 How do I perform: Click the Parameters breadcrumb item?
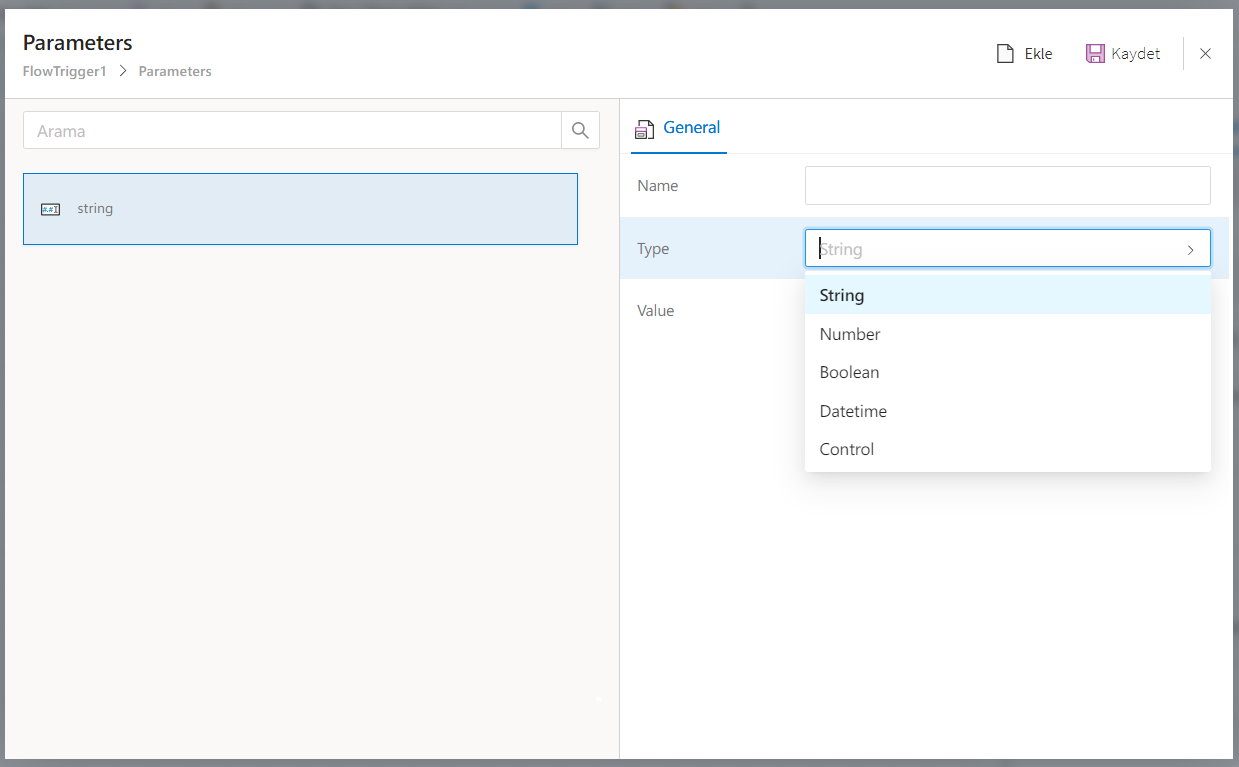coord(175,72)
